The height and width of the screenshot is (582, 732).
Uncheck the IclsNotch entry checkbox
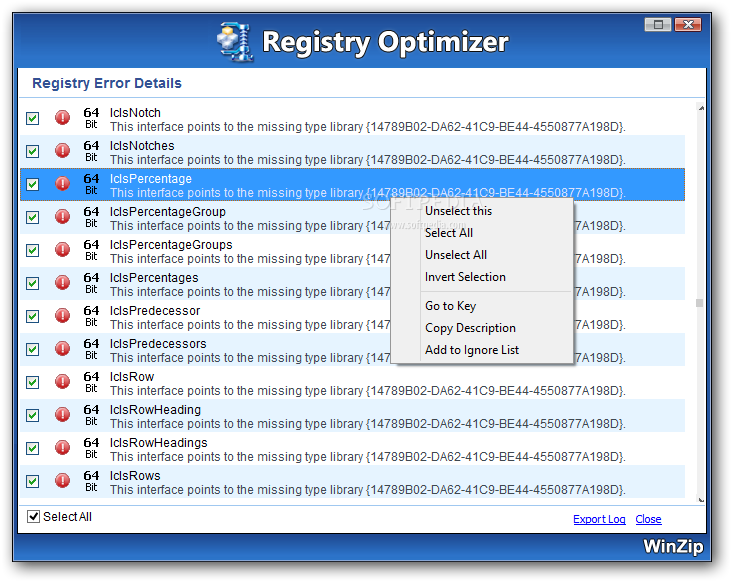point(33,119)
